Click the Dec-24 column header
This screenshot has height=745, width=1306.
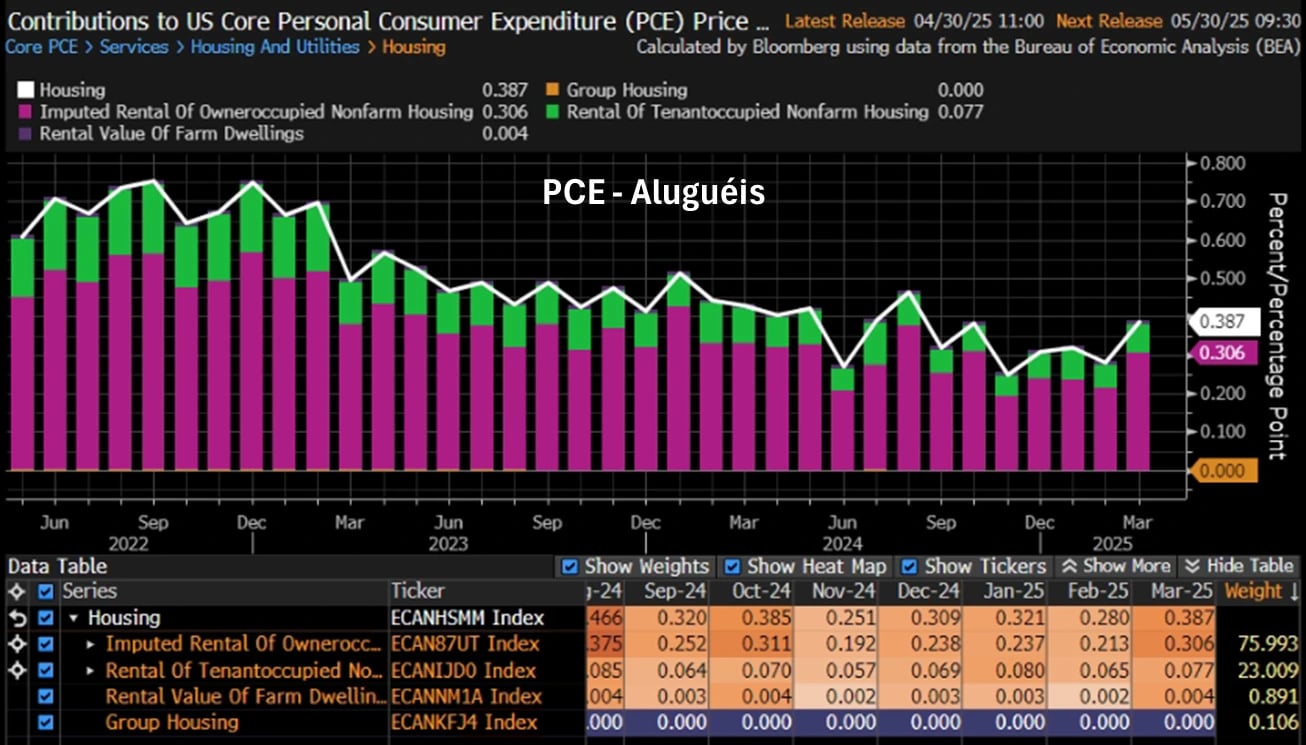click(929, 591)
